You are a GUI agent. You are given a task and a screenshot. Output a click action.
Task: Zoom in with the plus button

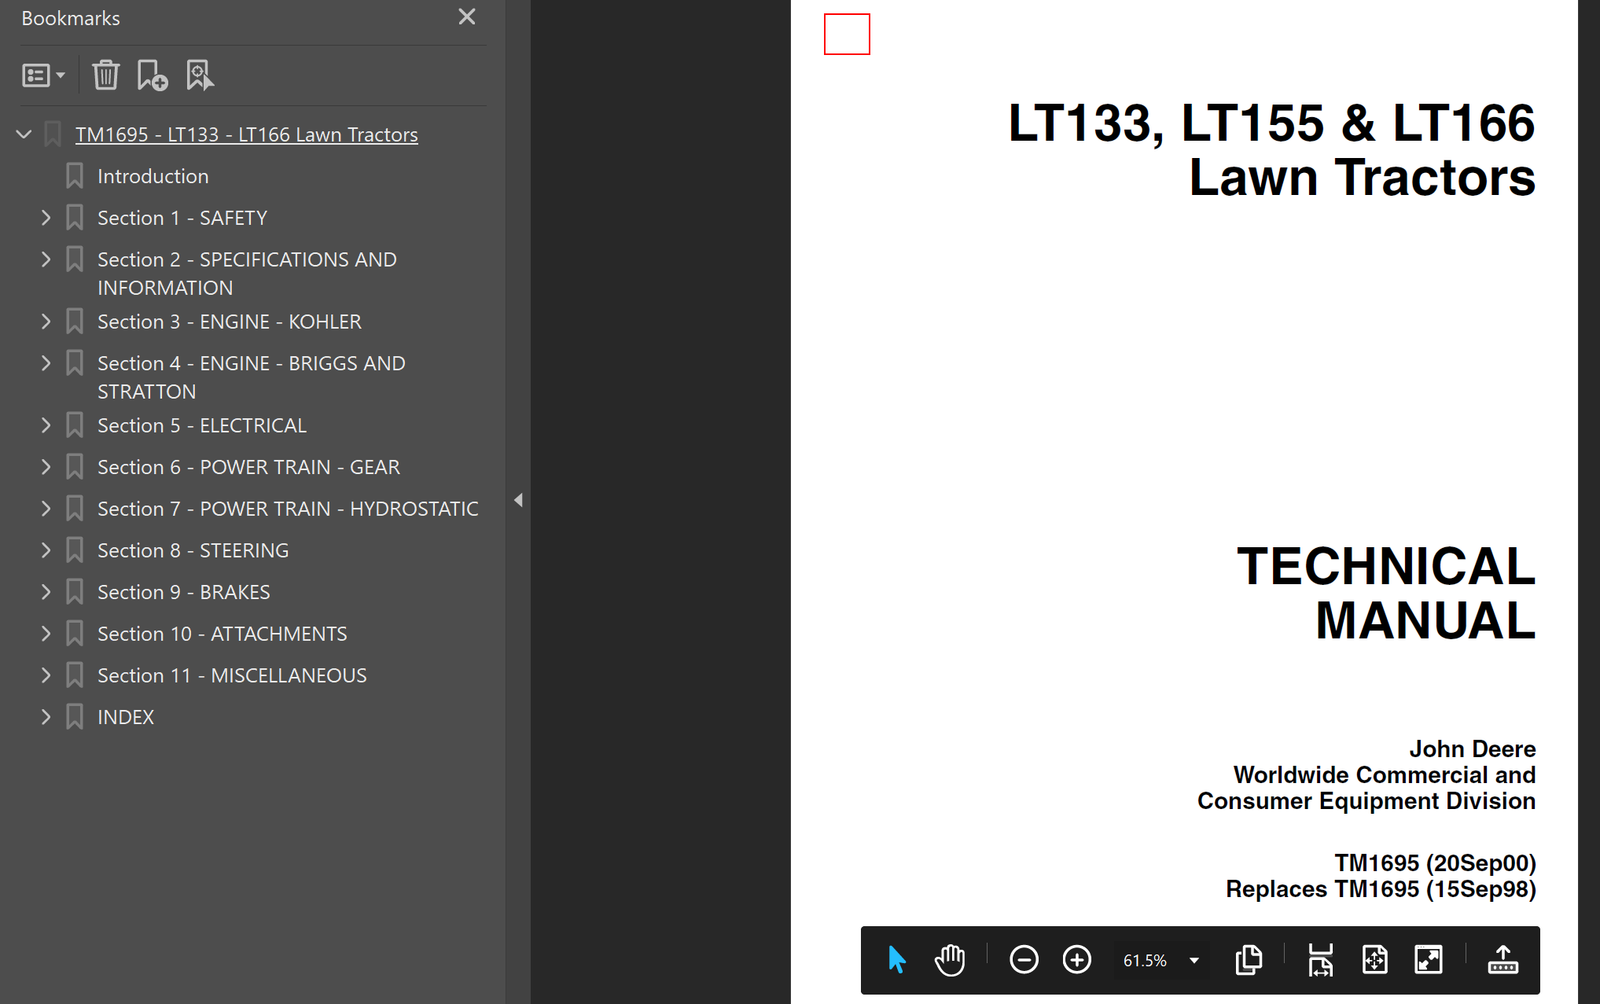pos(1077,960)
